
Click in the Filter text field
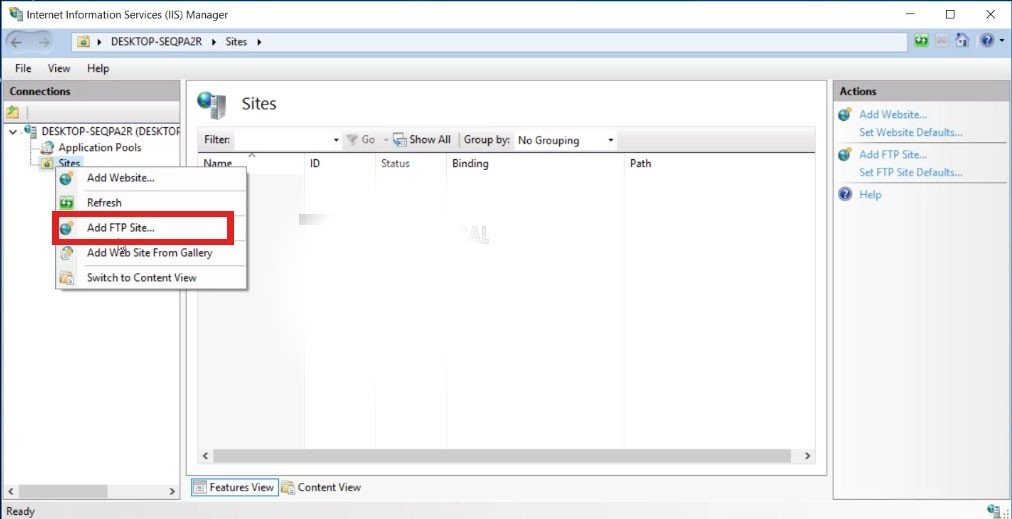[x=283, y=140]
